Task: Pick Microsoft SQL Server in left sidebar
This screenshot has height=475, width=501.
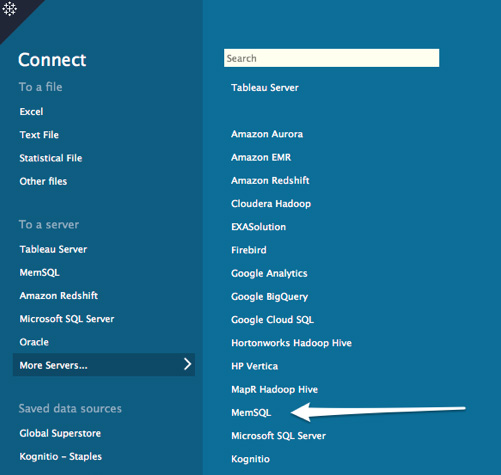Action: 67,319
